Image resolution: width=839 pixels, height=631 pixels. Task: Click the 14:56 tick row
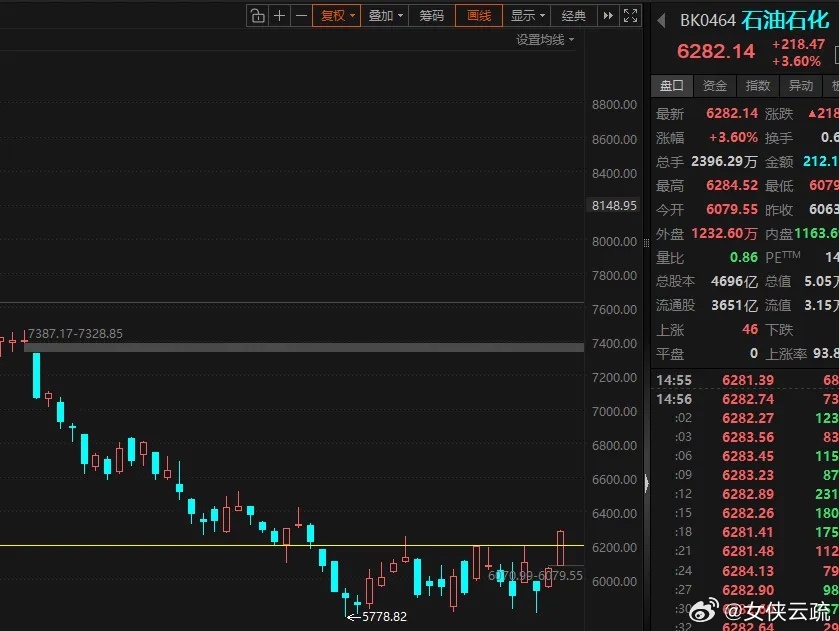coord(745,399)
